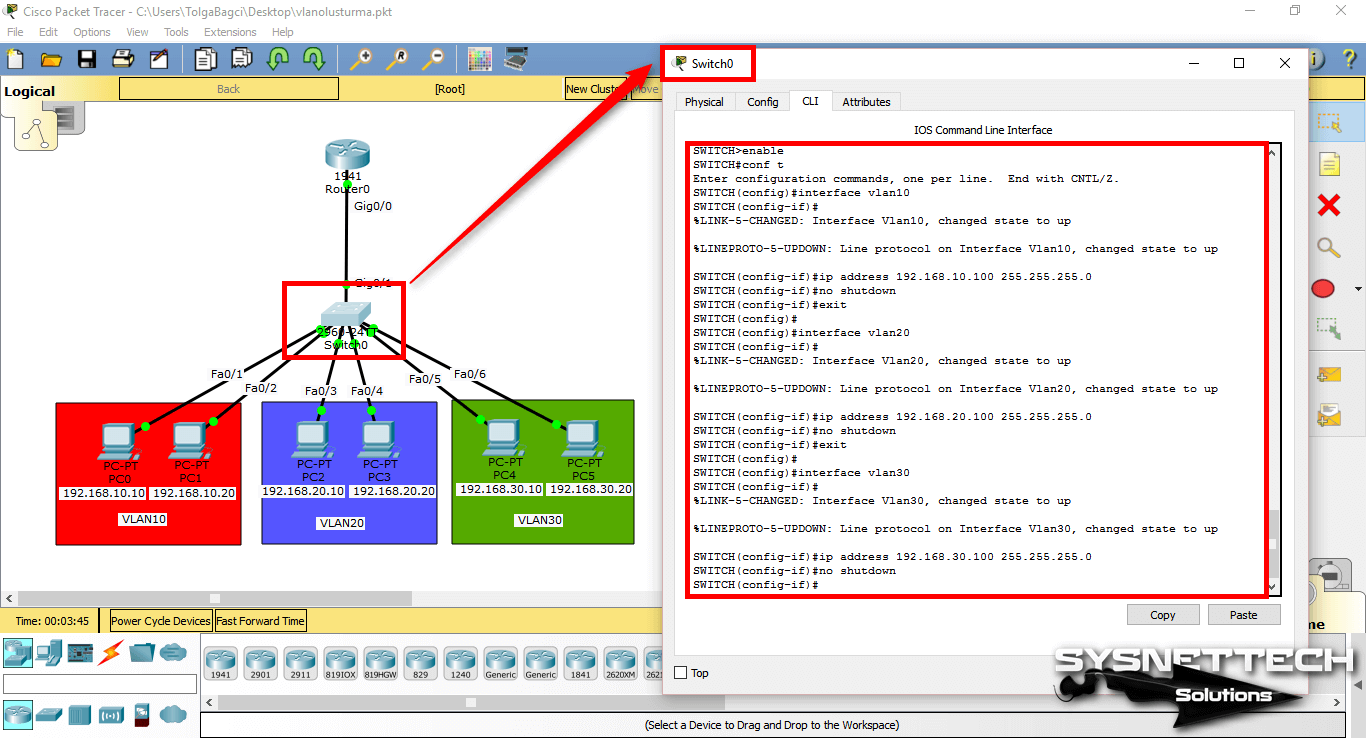Click the Power Cycle Devices button
1366x738 pixels.
[x=161, y=621]
